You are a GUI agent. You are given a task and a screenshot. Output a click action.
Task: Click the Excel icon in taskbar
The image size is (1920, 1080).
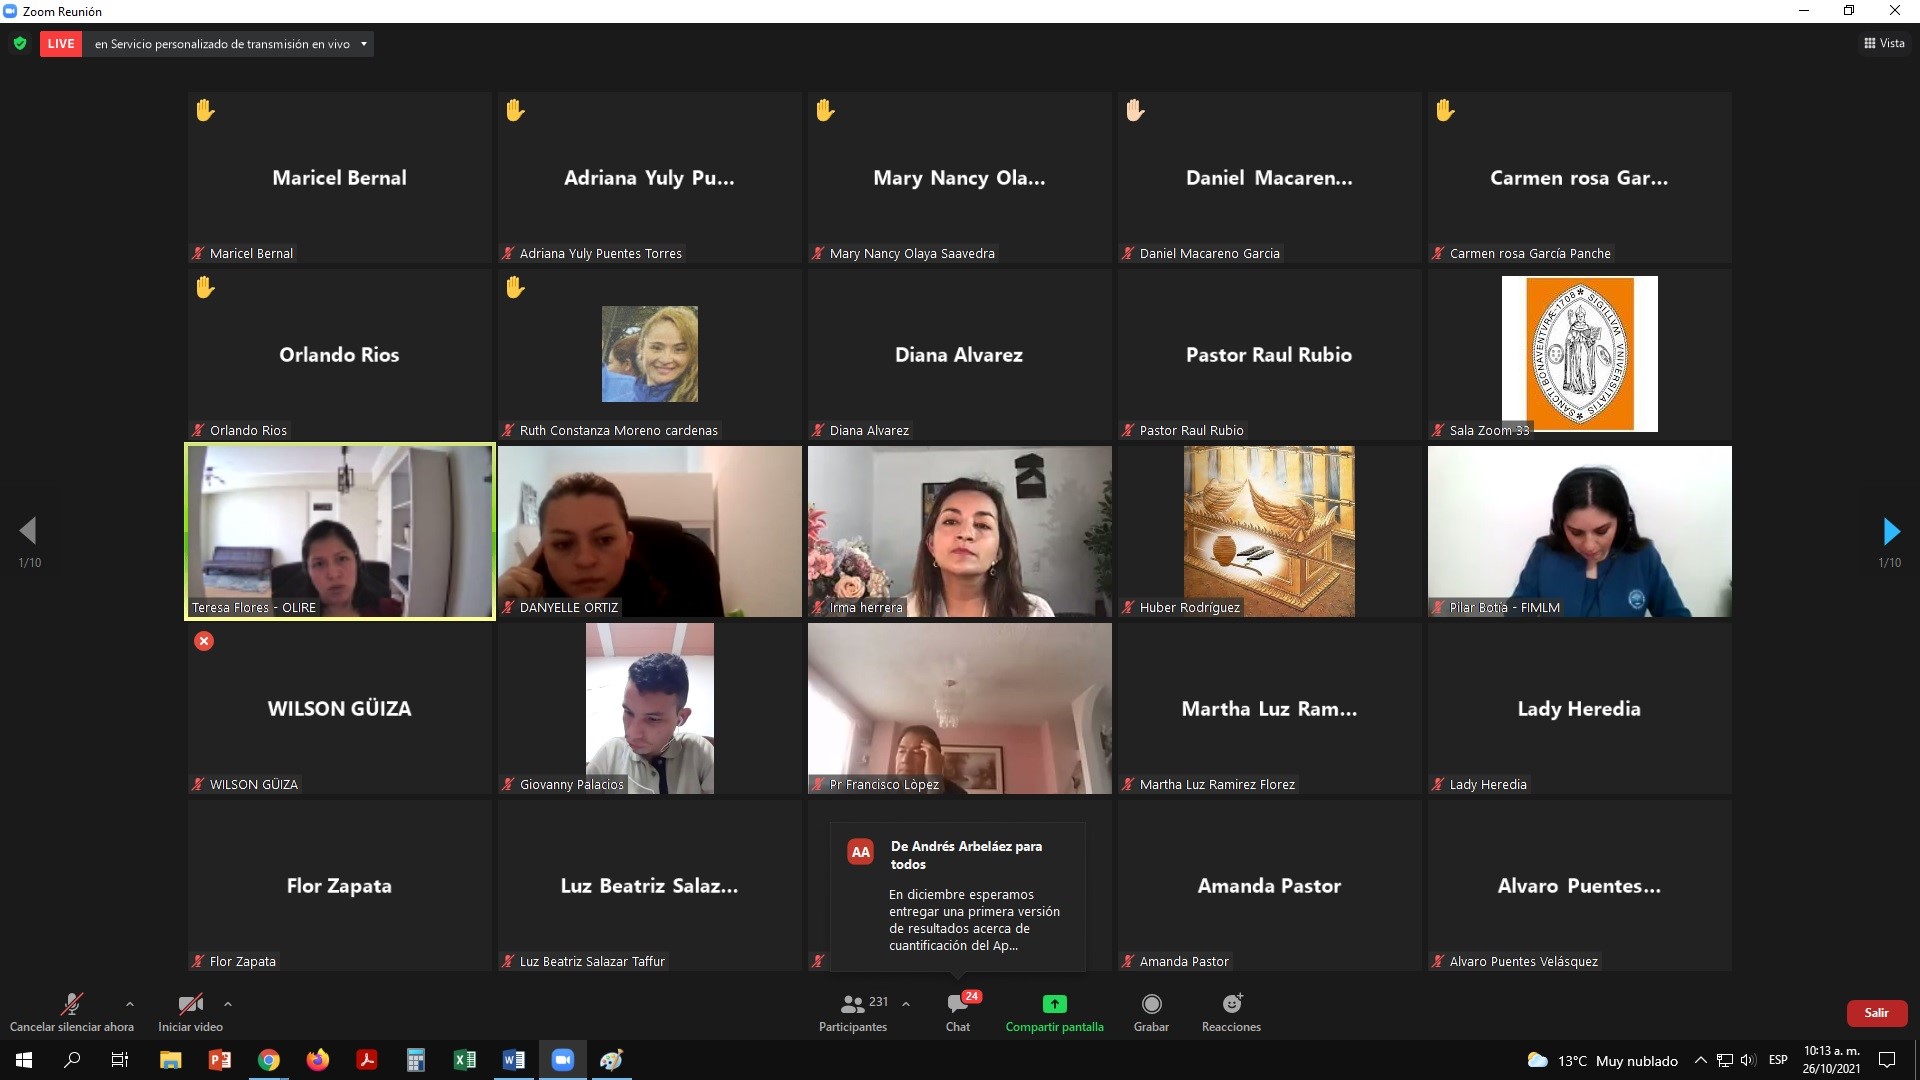click(x=465, y=1060)
